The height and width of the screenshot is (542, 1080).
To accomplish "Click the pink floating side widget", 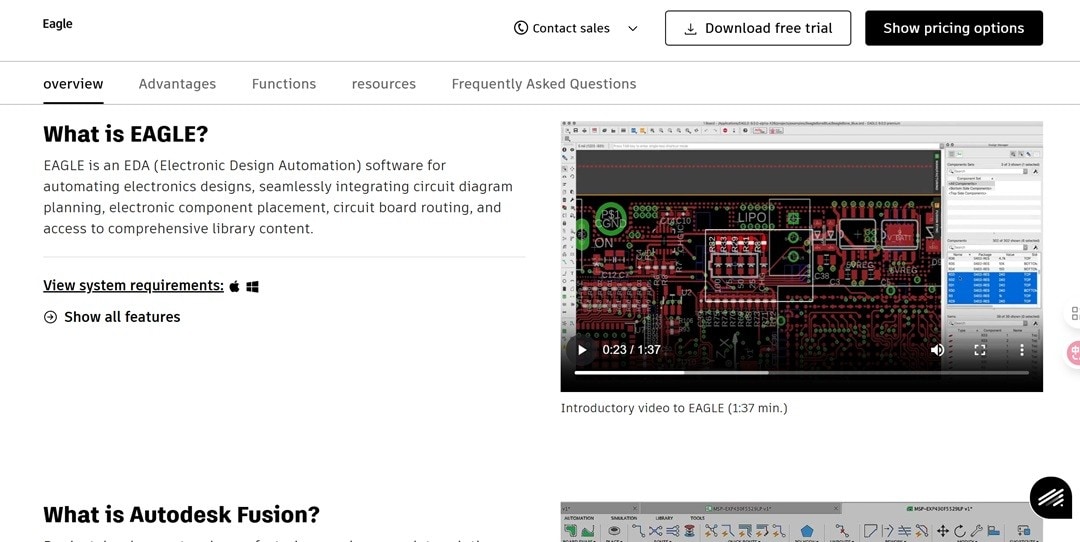I will click(1074, 353).
